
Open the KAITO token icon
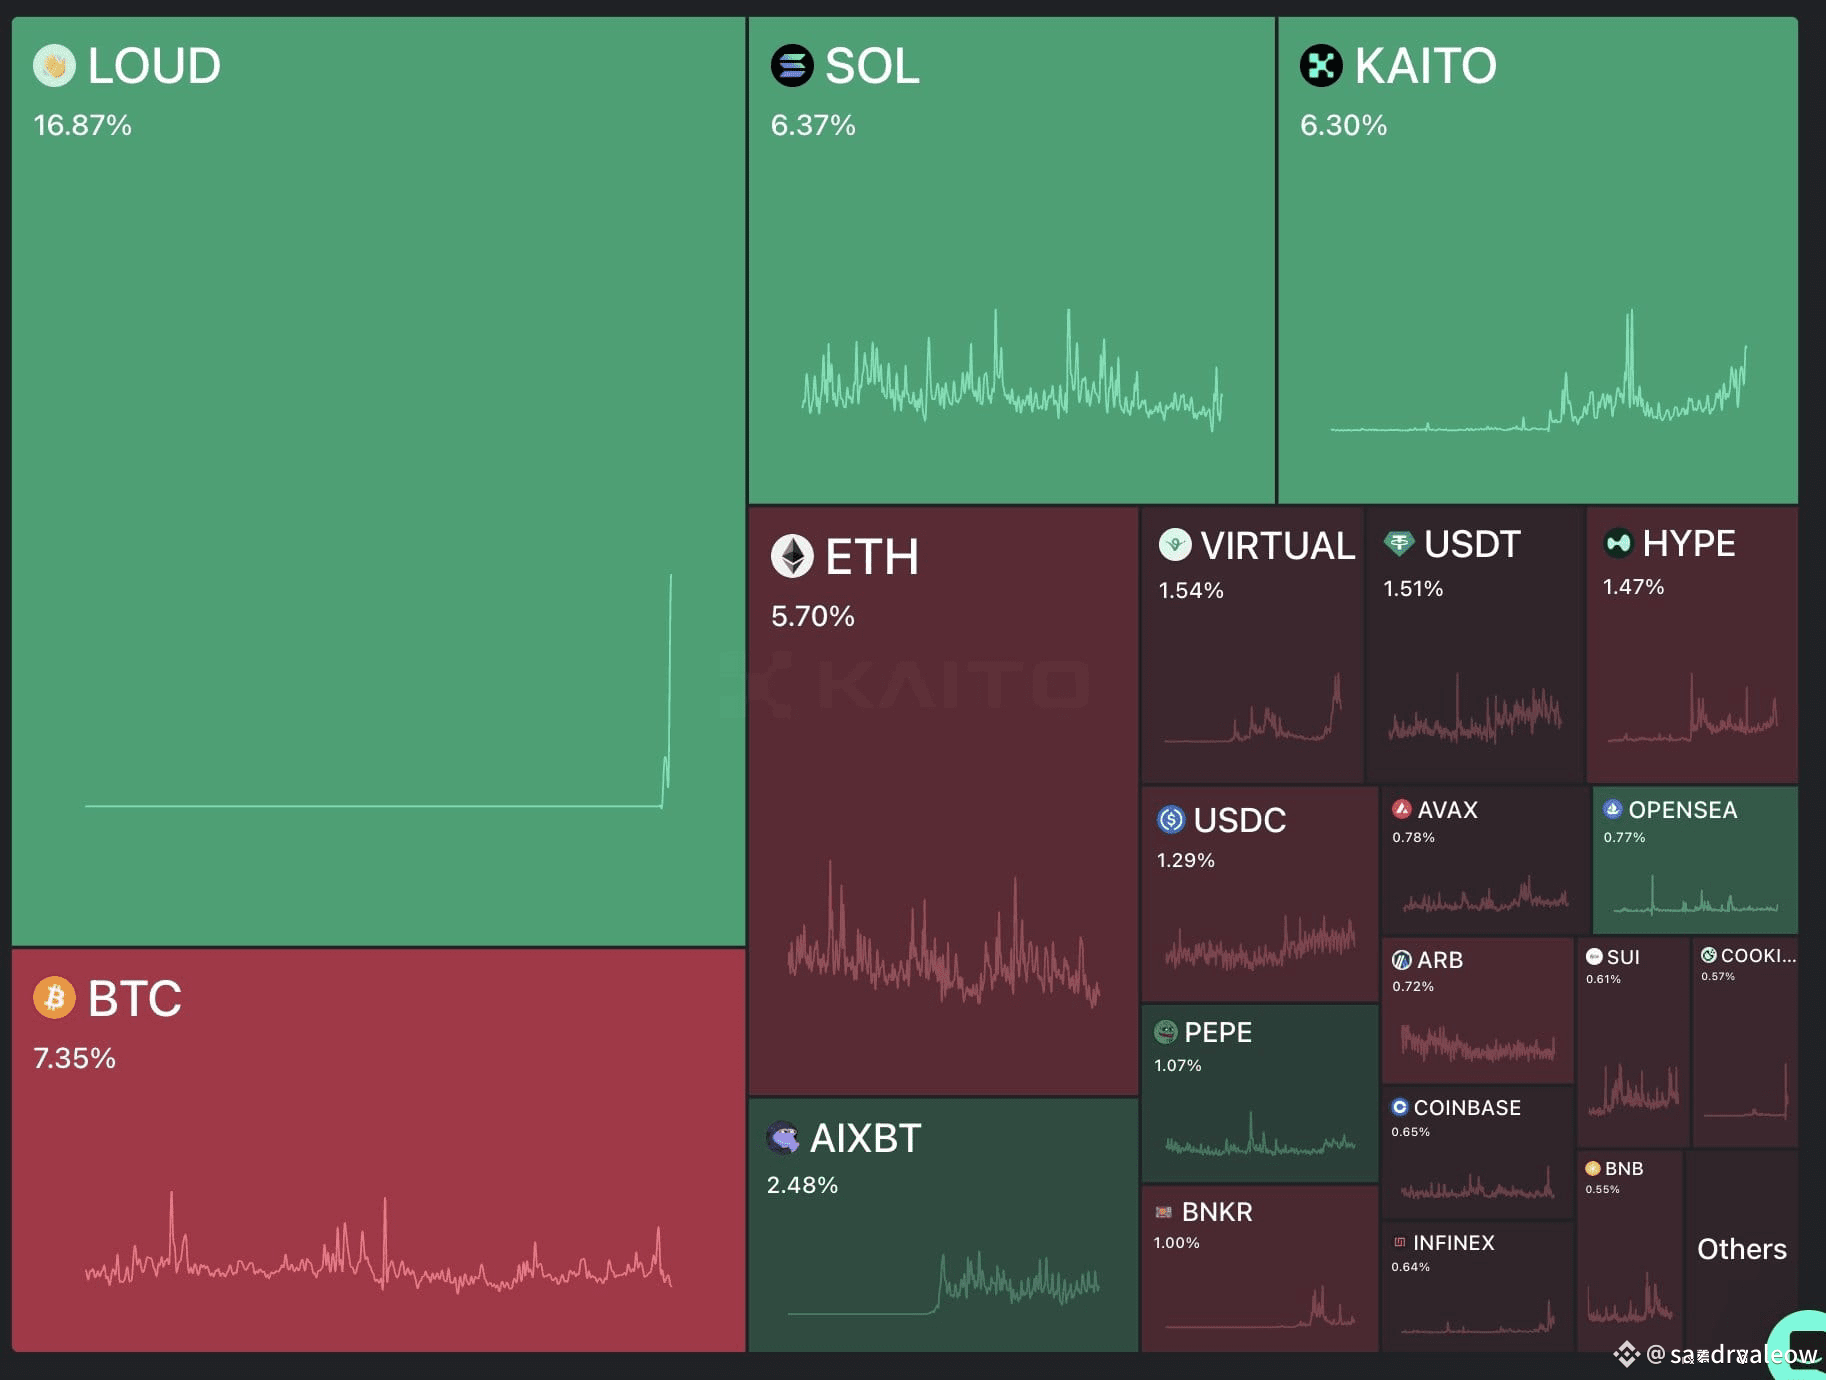tap(1321, 66)
